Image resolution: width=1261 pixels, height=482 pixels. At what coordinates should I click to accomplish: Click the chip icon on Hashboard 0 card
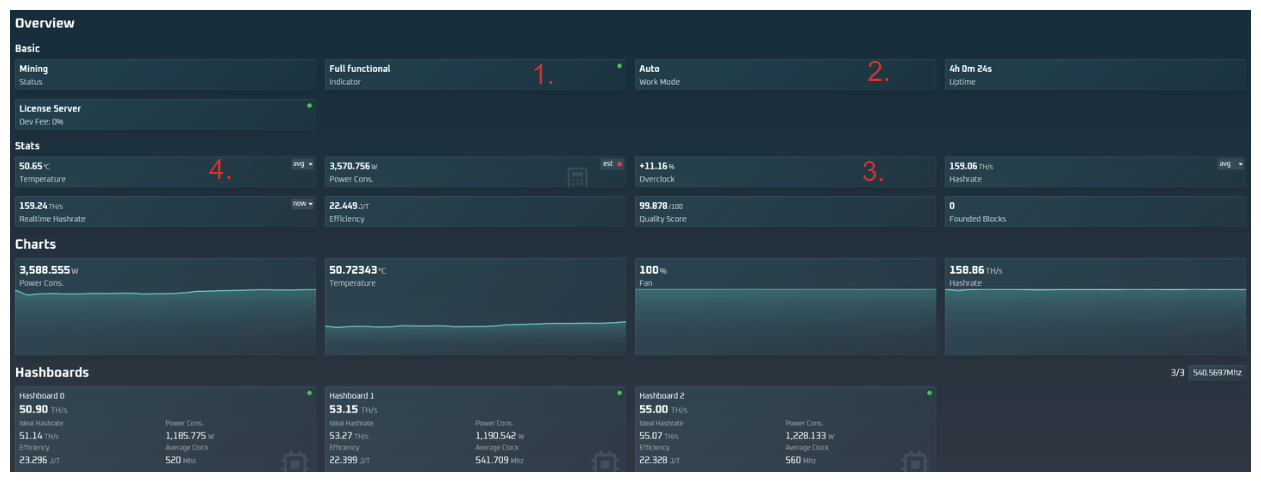[x=295, y=462]
